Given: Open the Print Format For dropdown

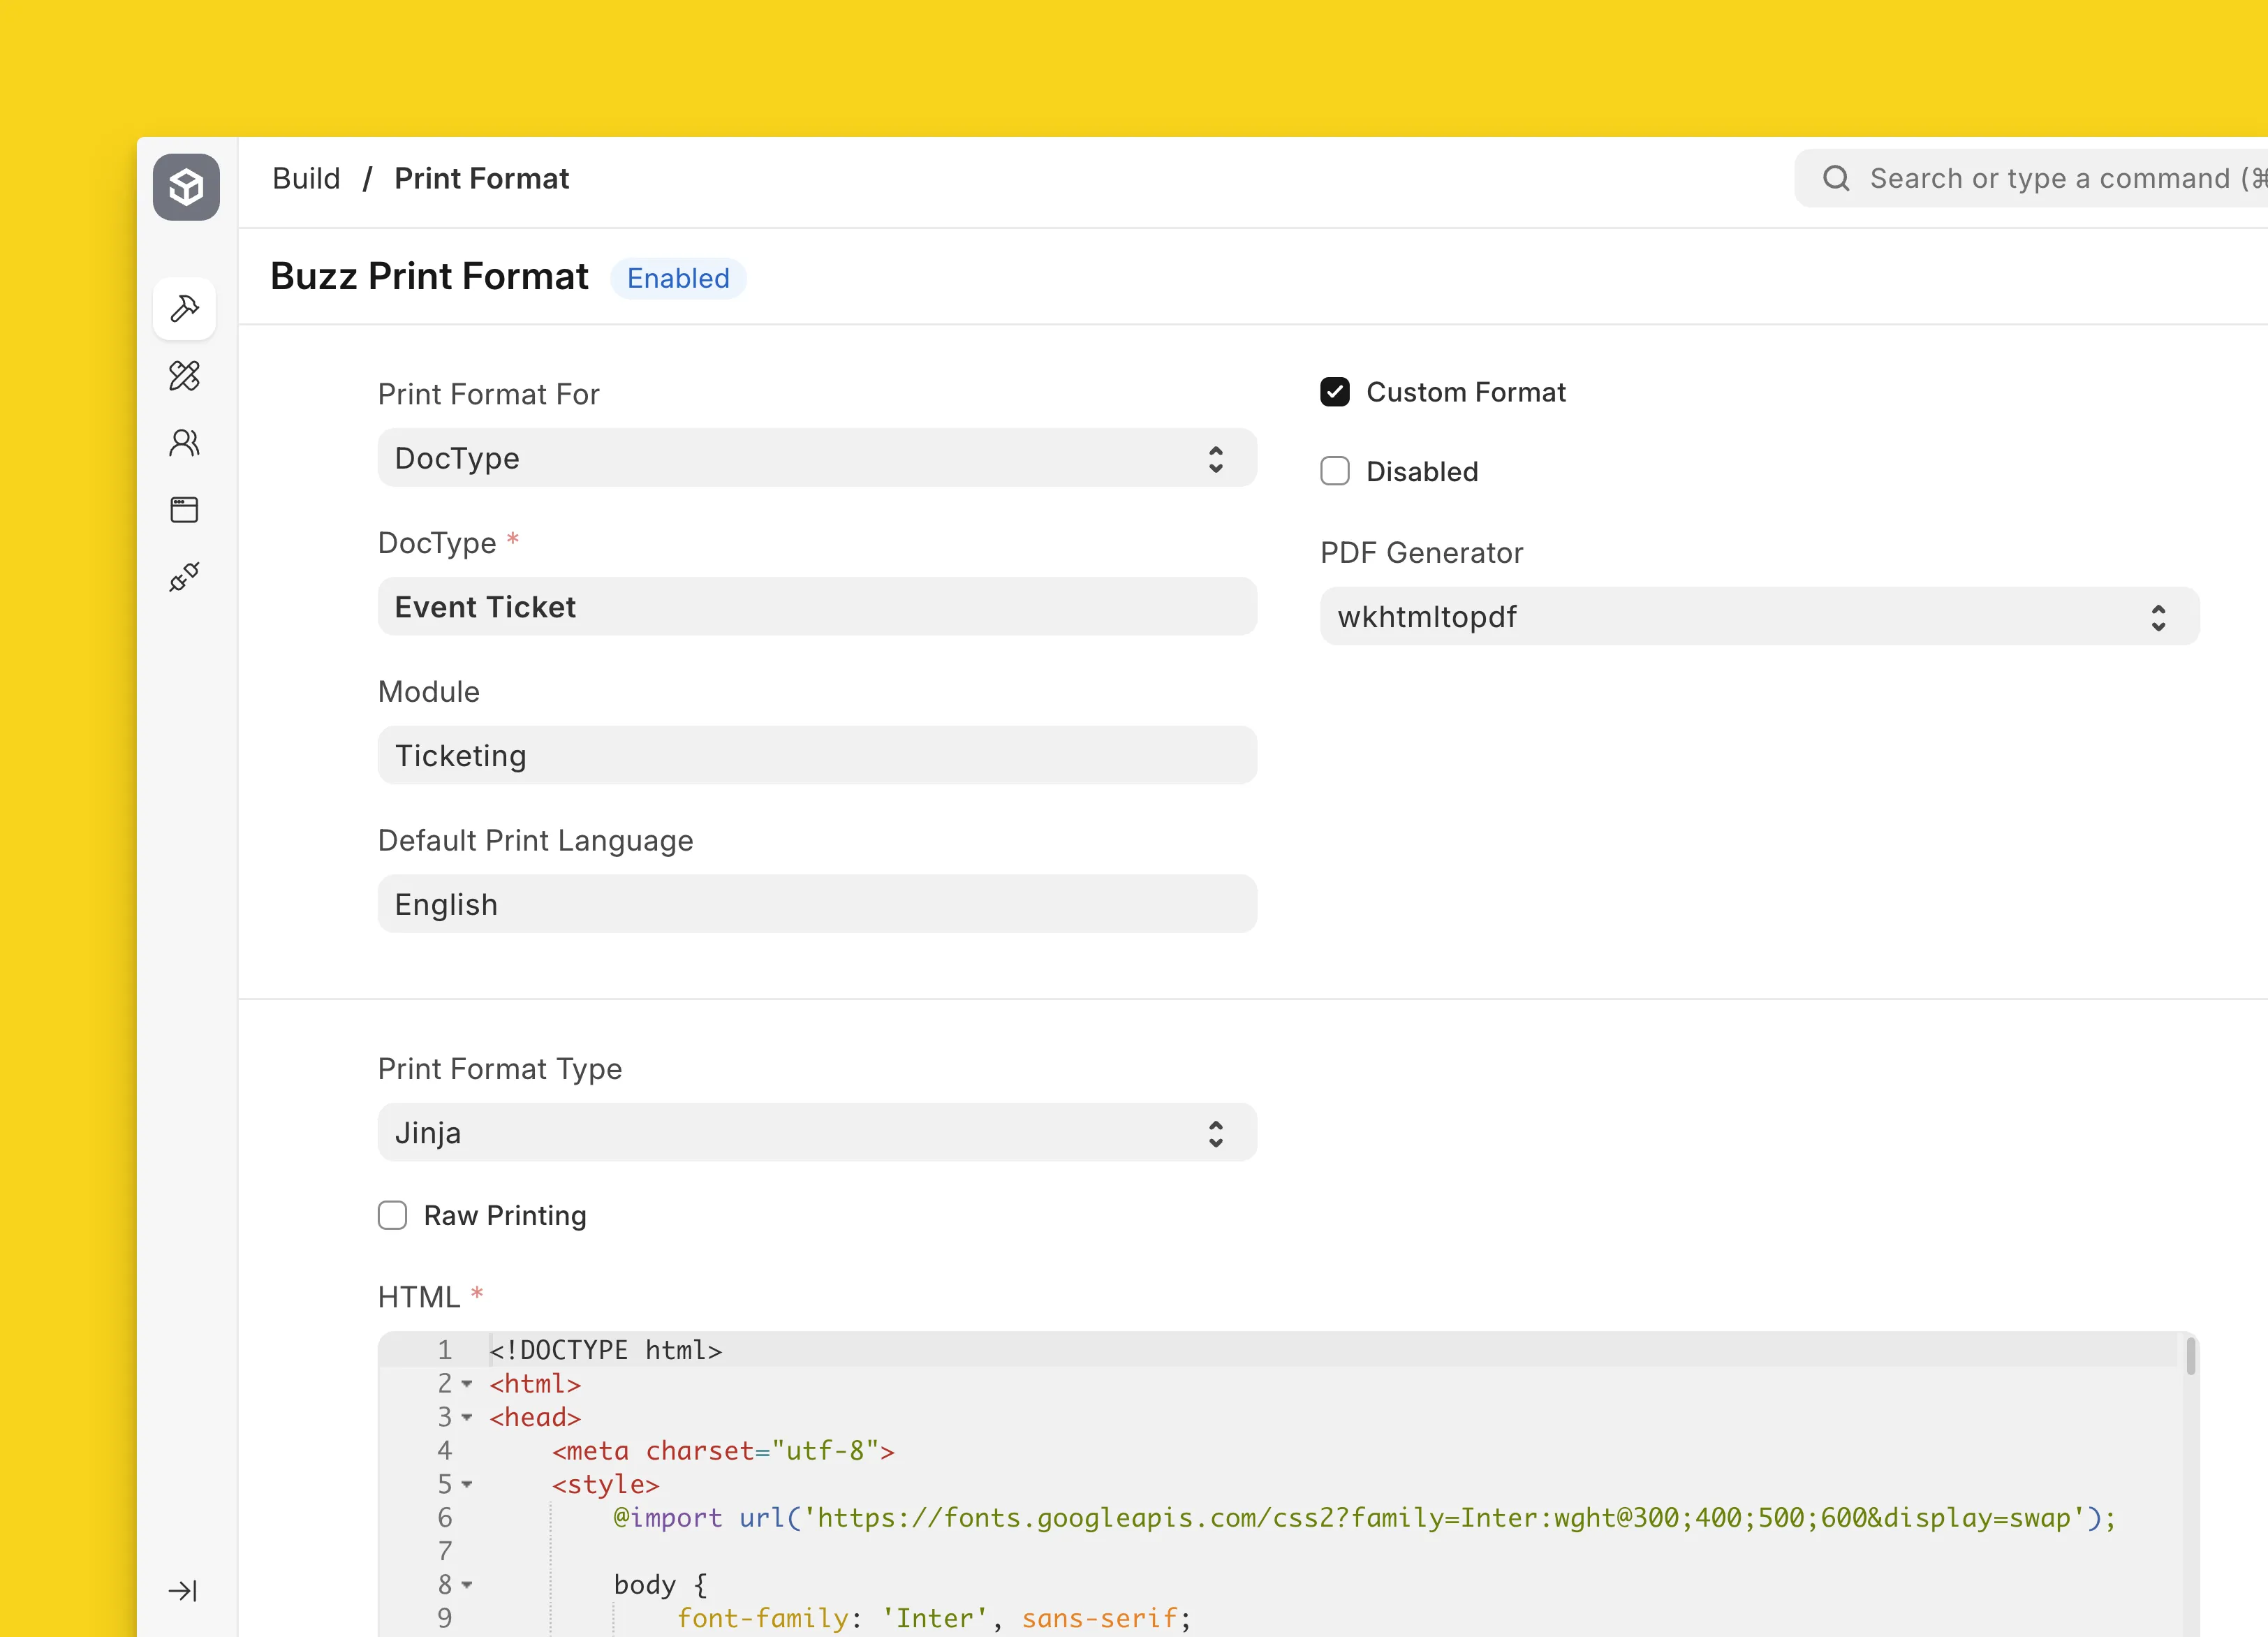Looking at the screenshot, I should [x=816, y=458].
